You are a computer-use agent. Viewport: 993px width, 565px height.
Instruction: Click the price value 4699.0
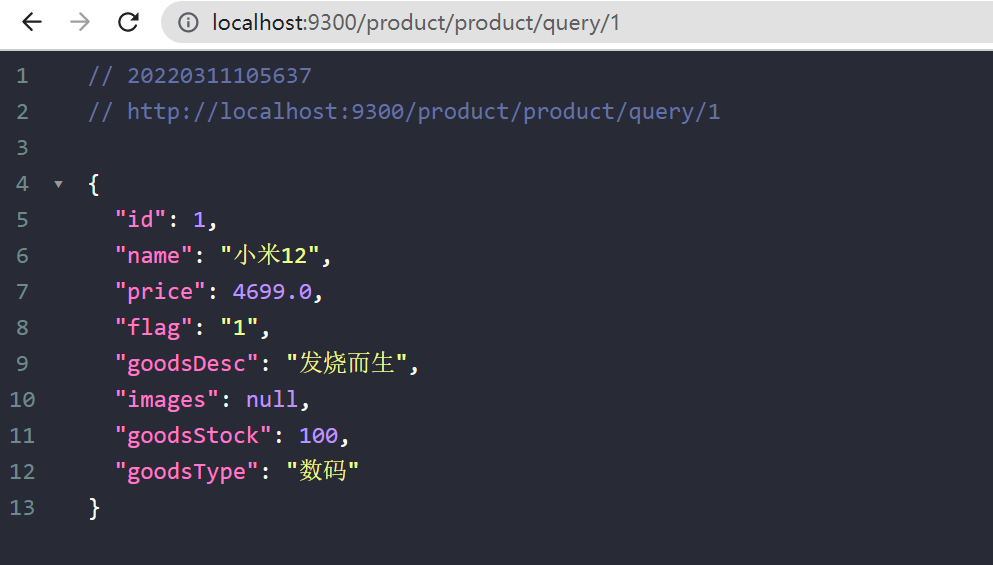pos(272,292)
